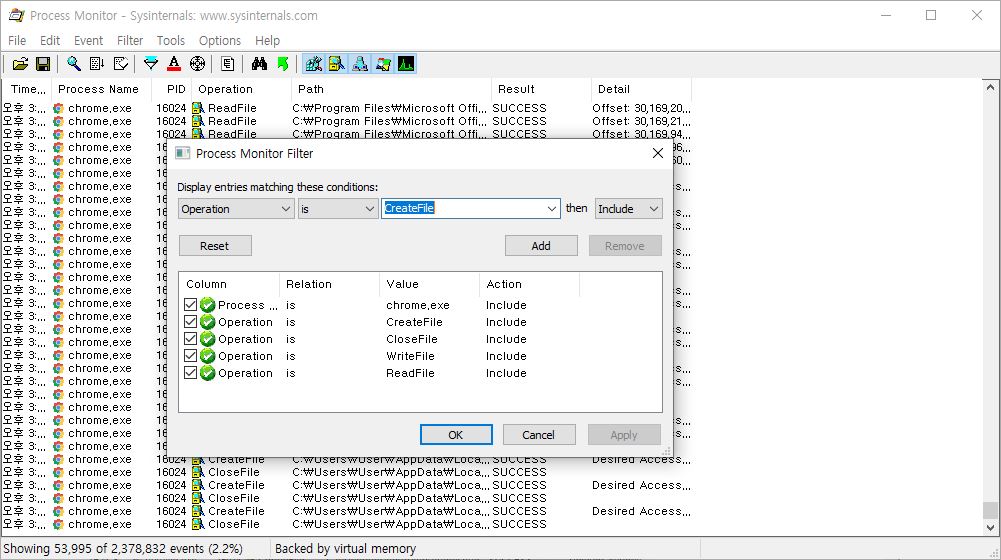Click the Save floppy disk icon
The height and width of the screenshot is (560, 1001).
43,64
